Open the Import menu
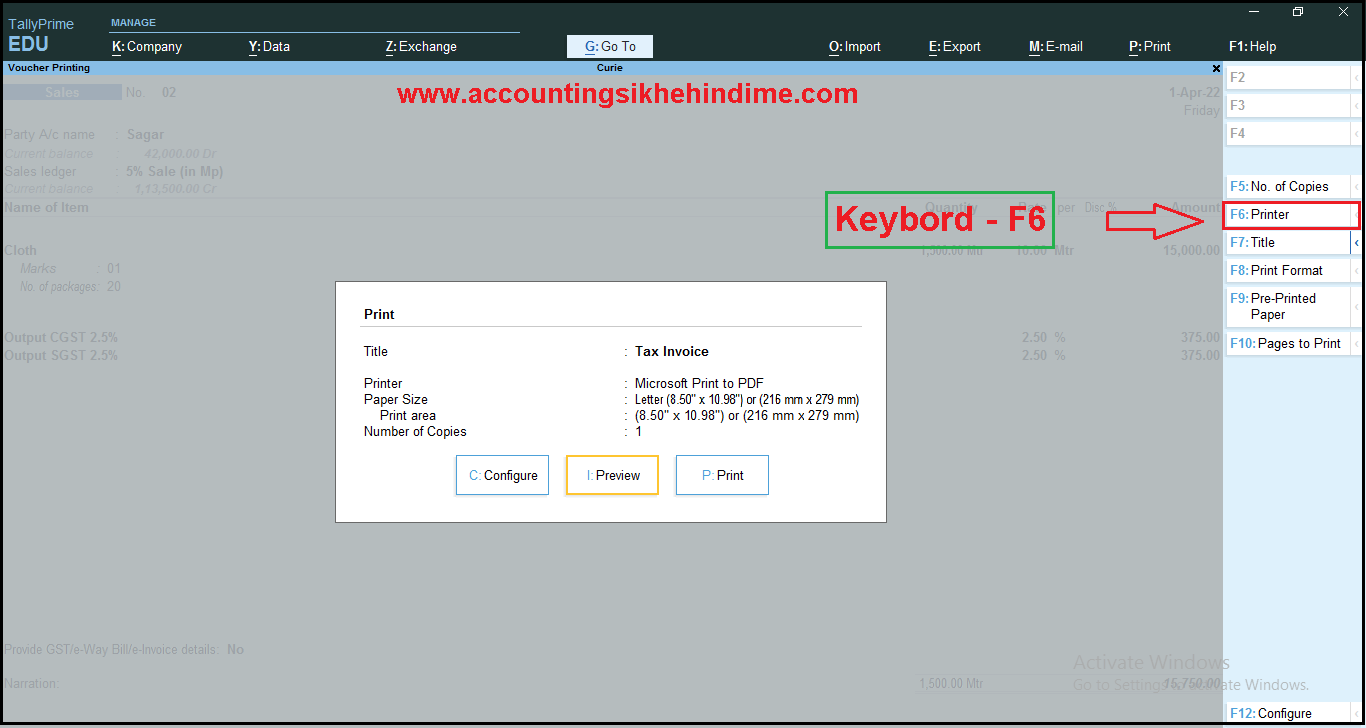 coord(854,46)
